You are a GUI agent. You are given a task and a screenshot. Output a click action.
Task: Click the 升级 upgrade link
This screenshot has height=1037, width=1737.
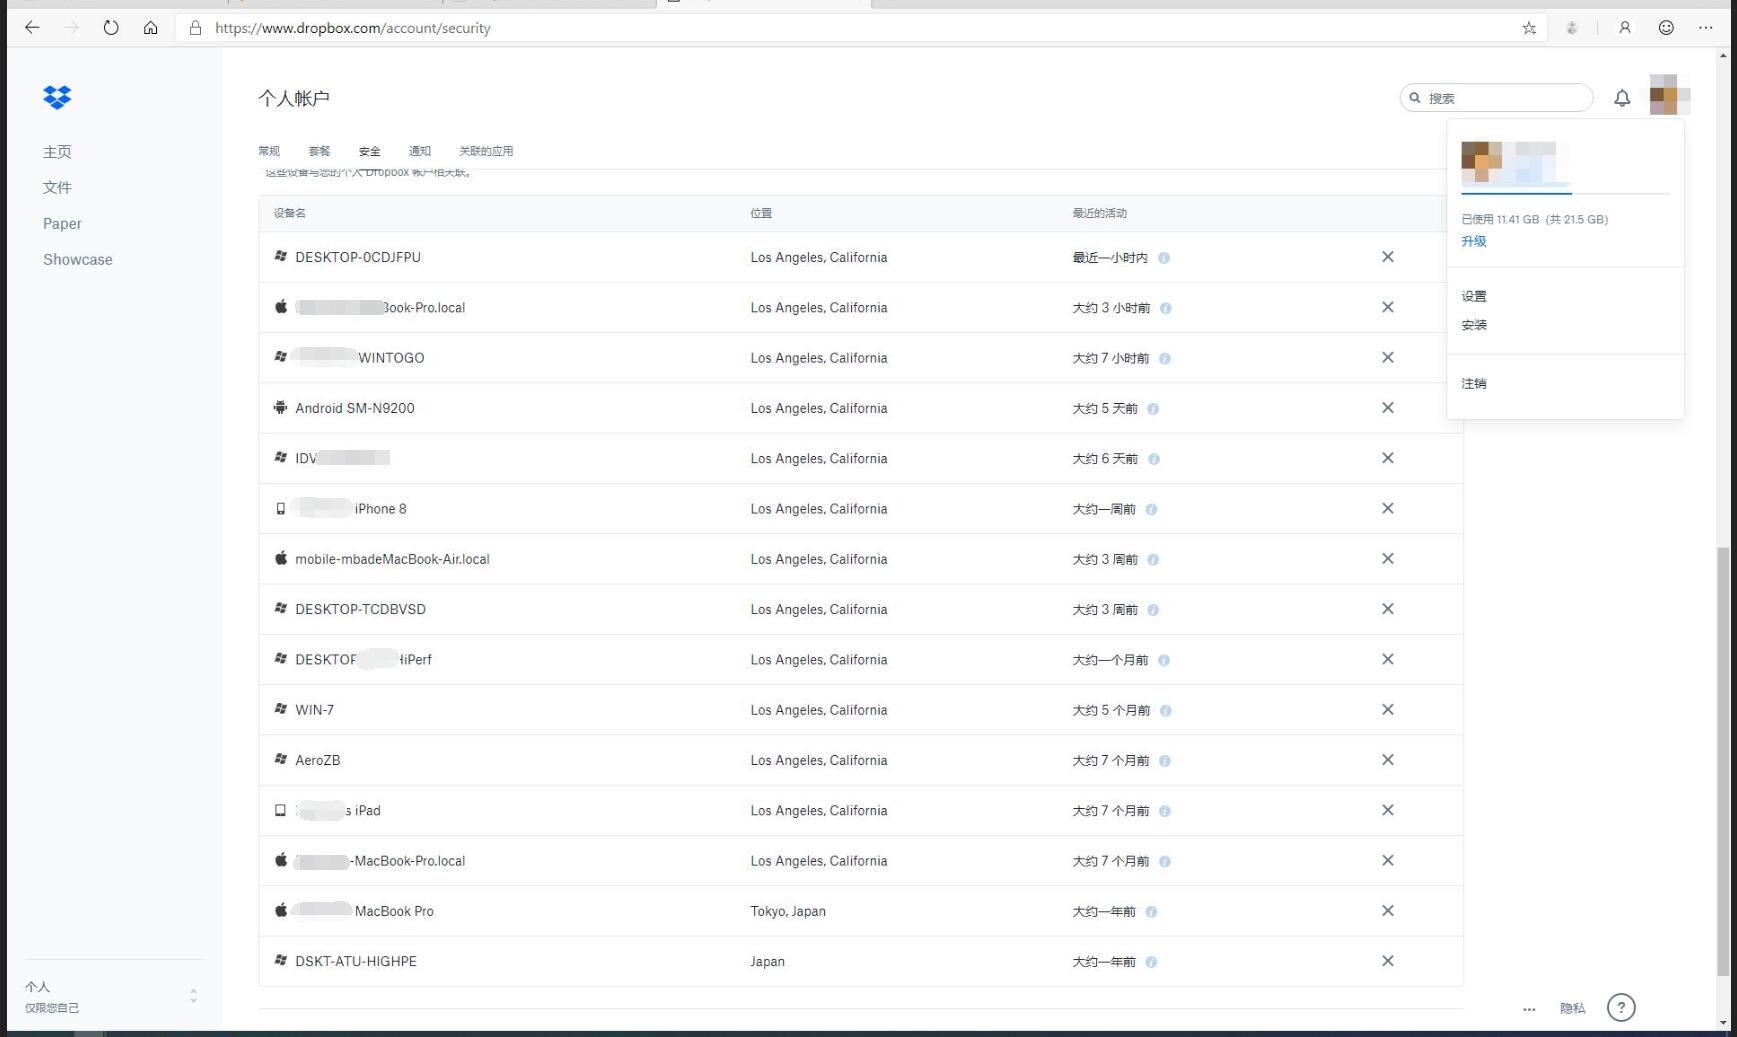click(1473, 241)
